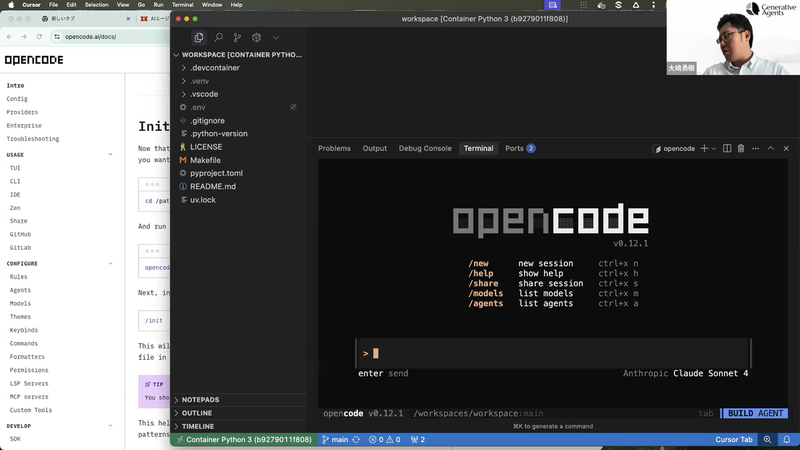Close the first browser tab
The height and width of the screenshot is (450, 800).
click(x=128, y=18)
